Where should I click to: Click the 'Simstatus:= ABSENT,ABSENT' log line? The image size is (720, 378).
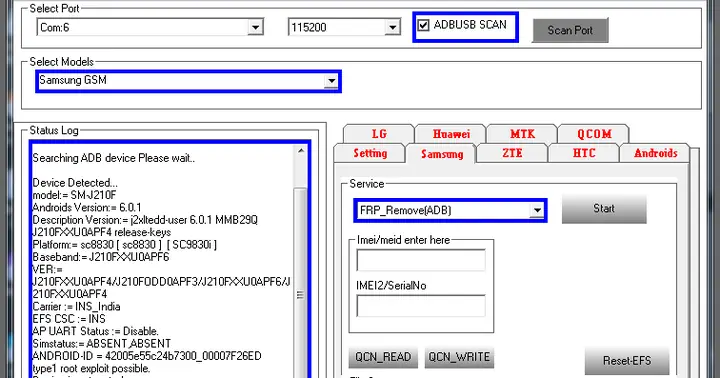pos(101,344)
